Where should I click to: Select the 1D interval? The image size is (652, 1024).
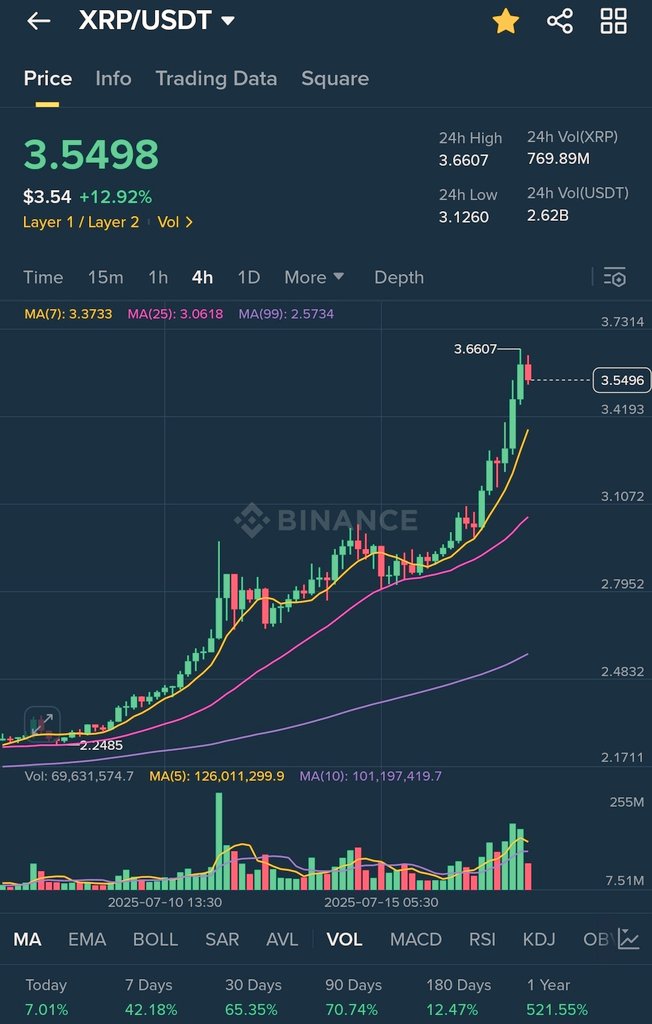248,277
